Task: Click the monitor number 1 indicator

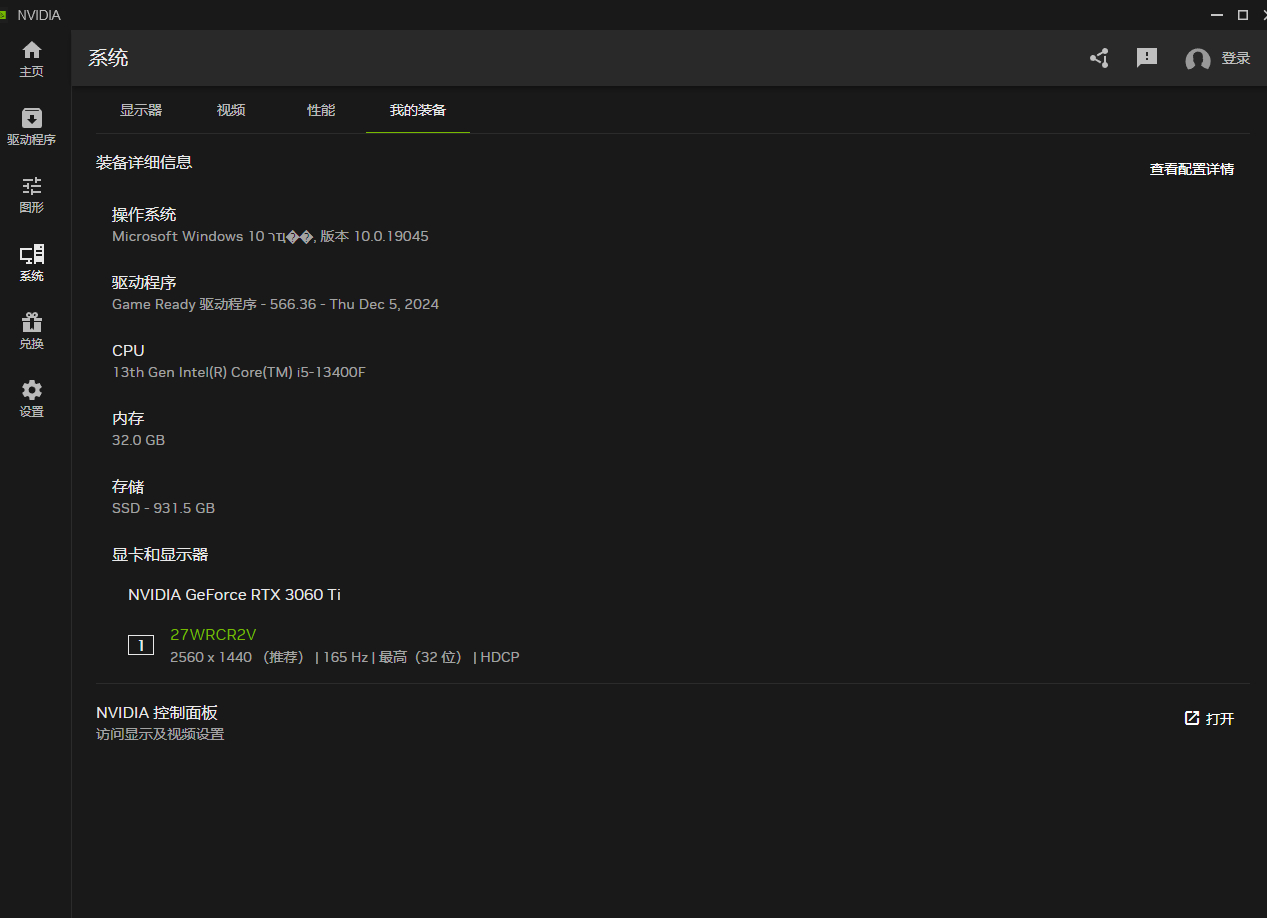Action: pos(140,645)
